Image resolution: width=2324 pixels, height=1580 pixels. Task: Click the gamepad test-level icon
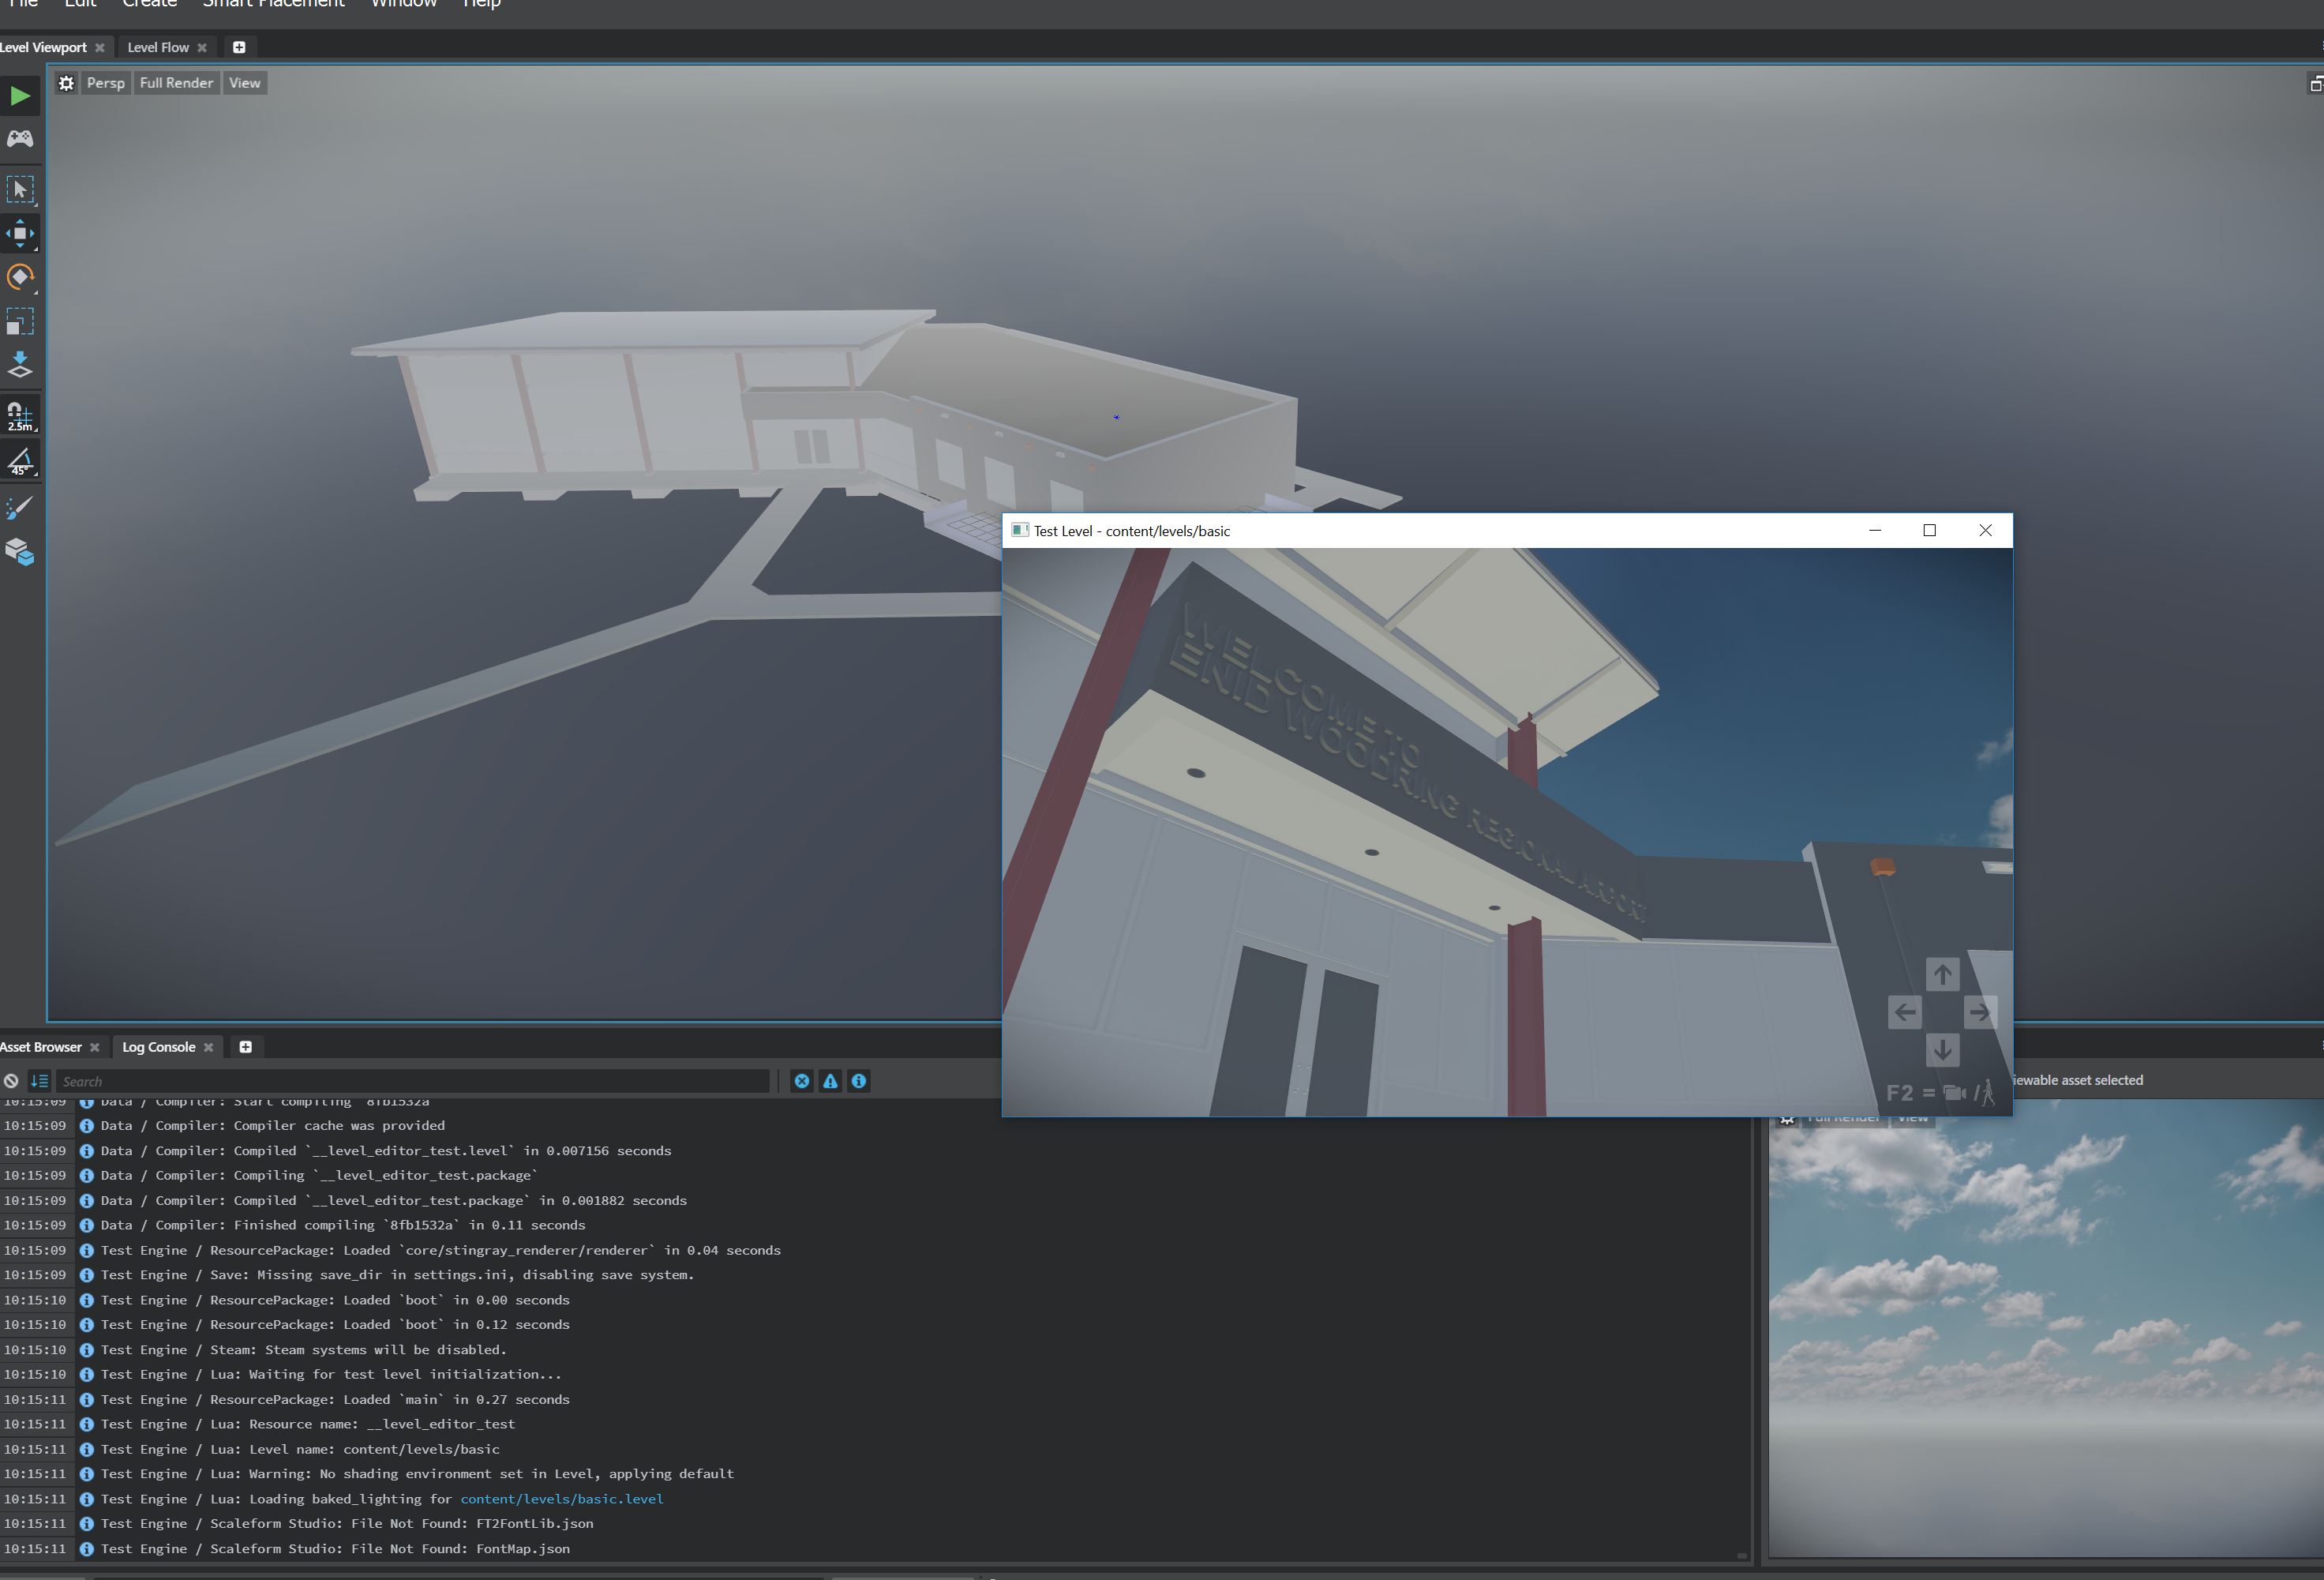tap(20, 139)
